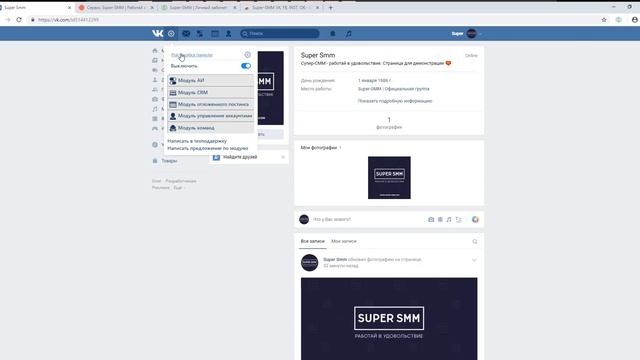Click Super Smm author name on post
Viewport: 640px width, 360px height.
click(335, 259)
